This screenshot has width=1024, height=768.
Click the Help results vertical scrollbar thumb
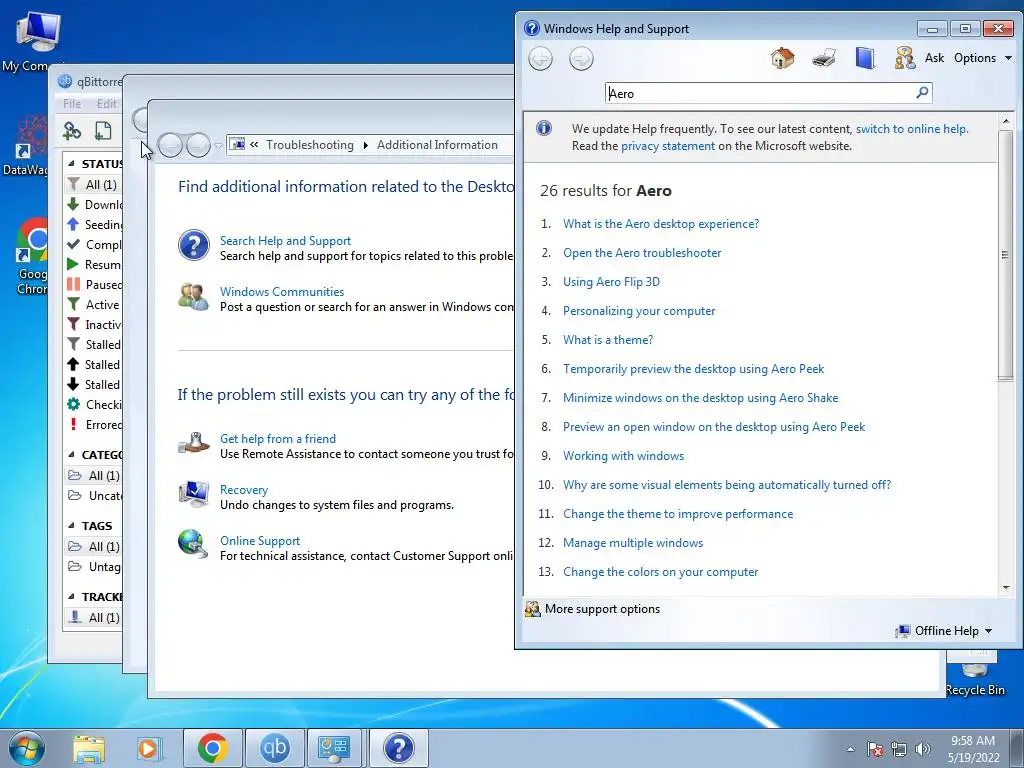point(1005,255)
